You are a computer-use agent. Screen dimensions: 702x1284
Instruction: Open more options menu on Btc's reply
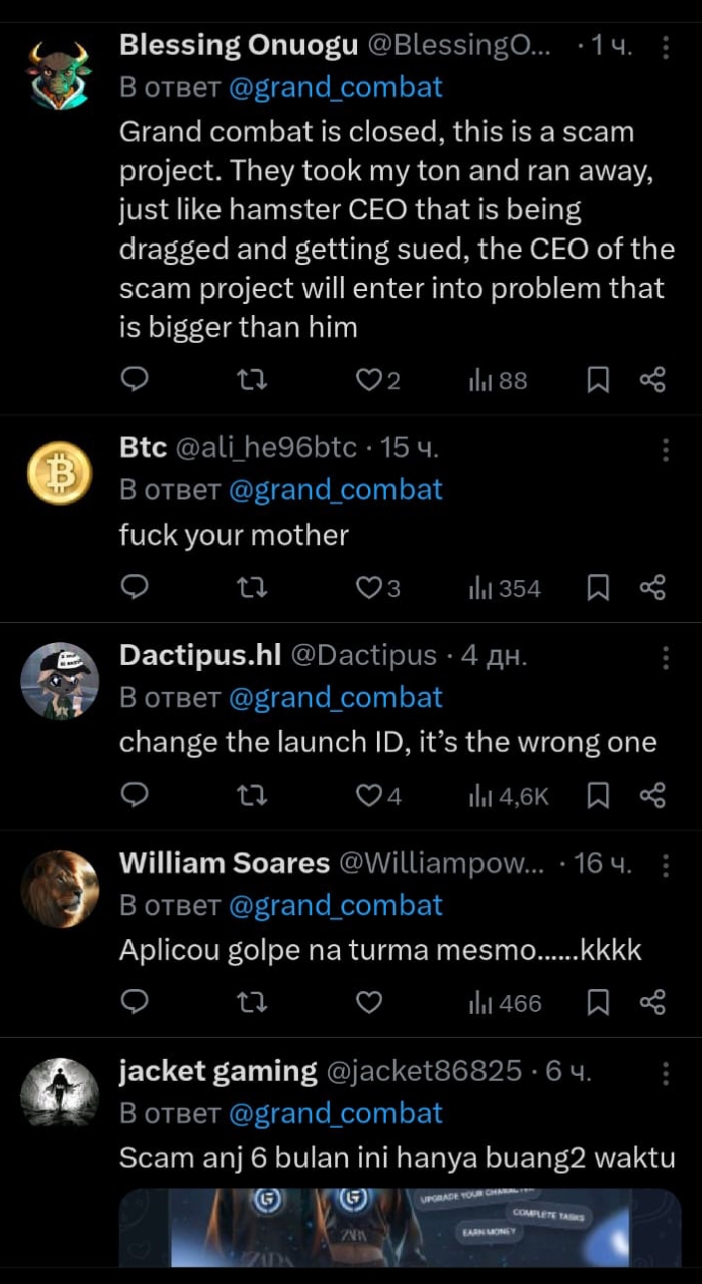click(667, 450)
